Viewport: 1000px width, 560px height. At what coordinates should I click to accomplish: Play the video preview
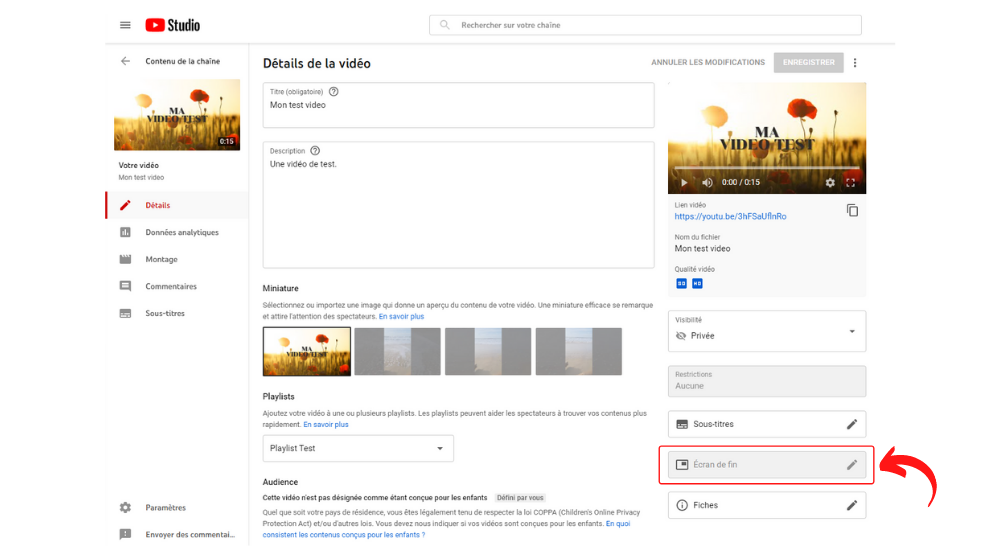pos(684,182)
